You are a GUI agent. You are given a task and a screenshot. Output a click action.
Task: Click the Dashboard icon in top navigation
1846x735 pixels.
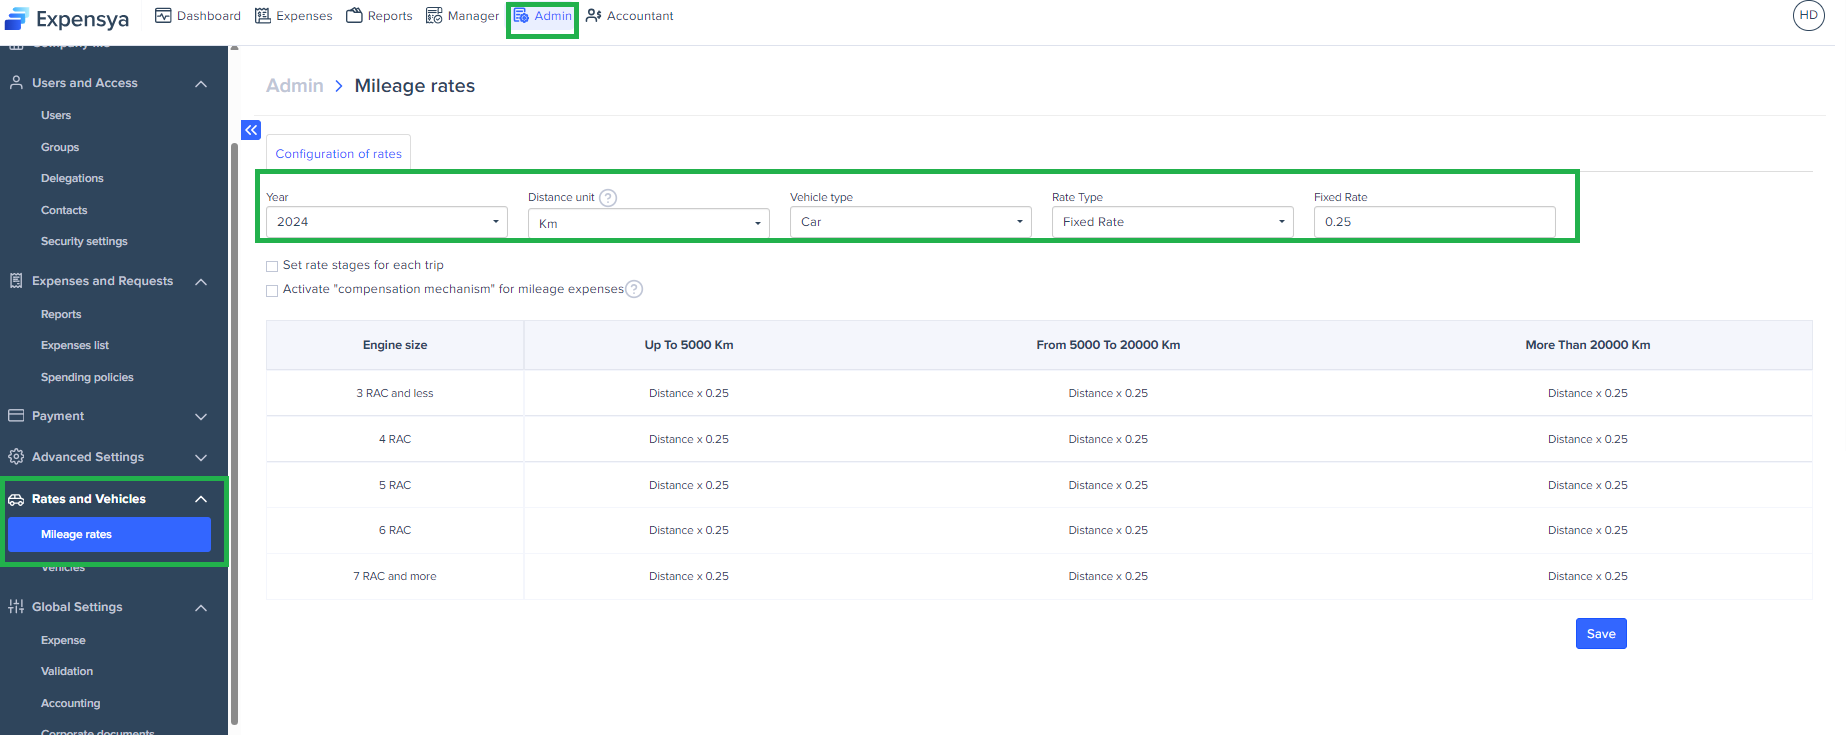(164, 16)
